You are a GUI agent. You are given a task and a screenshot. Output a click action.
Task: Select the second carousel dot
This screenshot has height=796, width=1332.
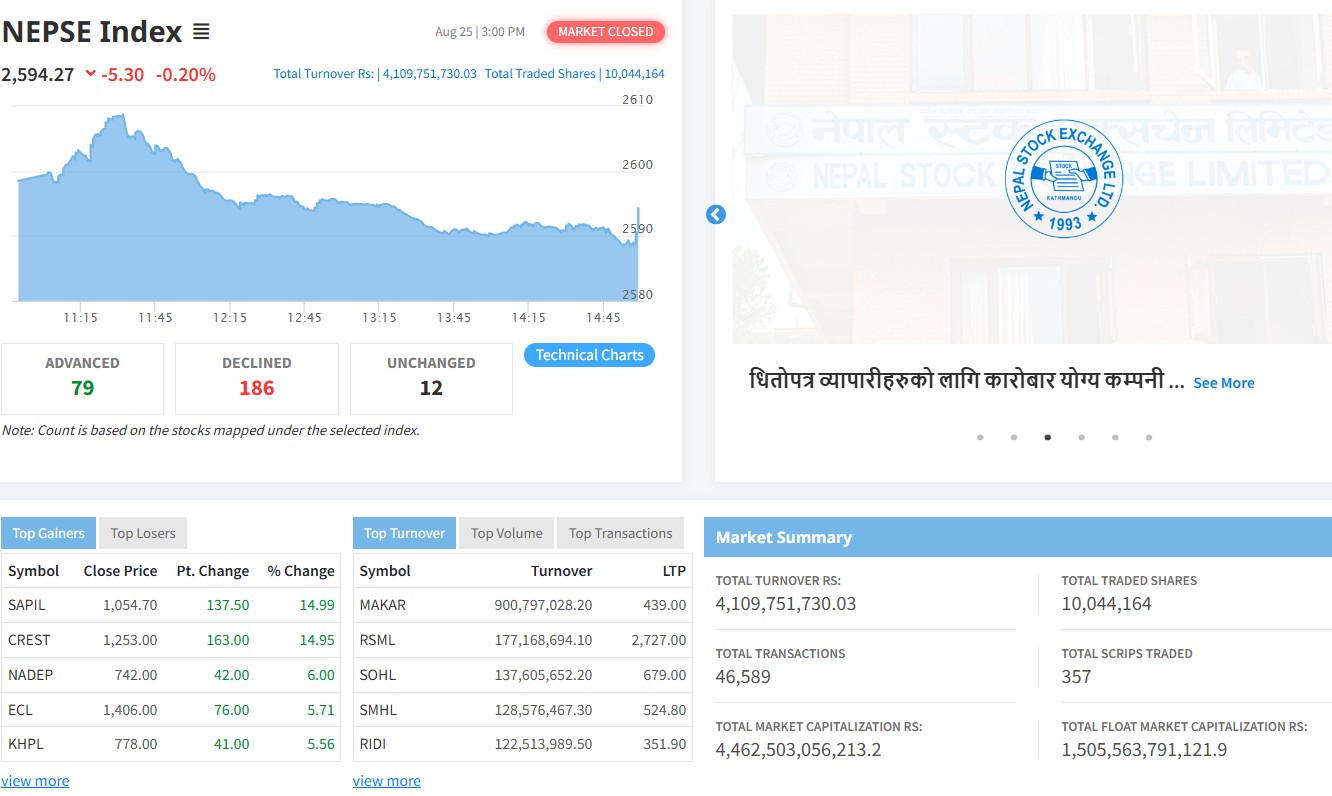point(1014,437)
